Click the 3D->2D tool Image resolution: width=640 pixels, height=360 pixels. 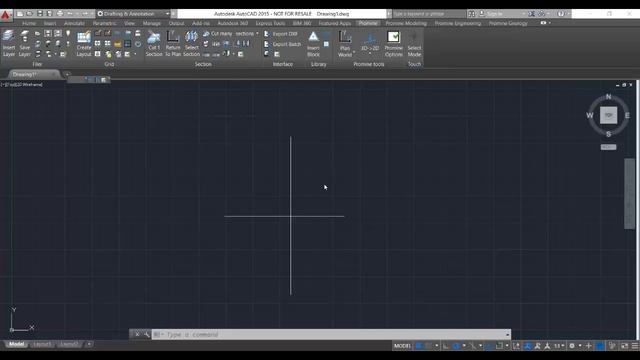[370, 43]
